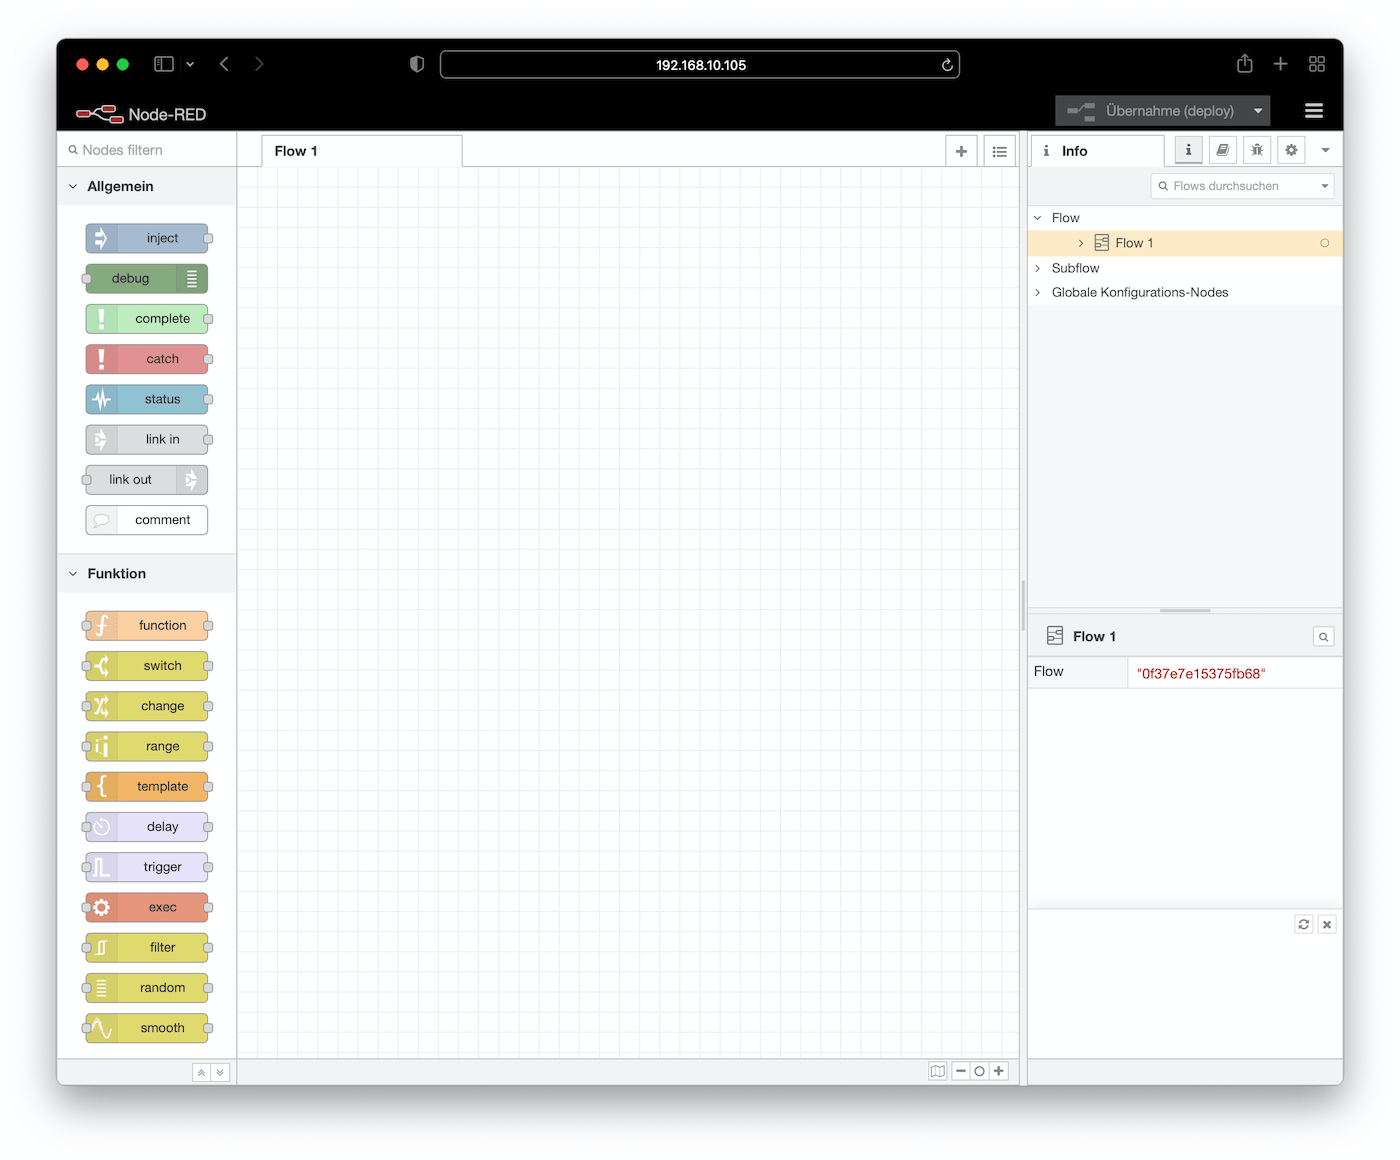The height and width of the screenshot is (1160, 1400).
Task: Open the help book sidebar tab
Action: point(1222,150)
